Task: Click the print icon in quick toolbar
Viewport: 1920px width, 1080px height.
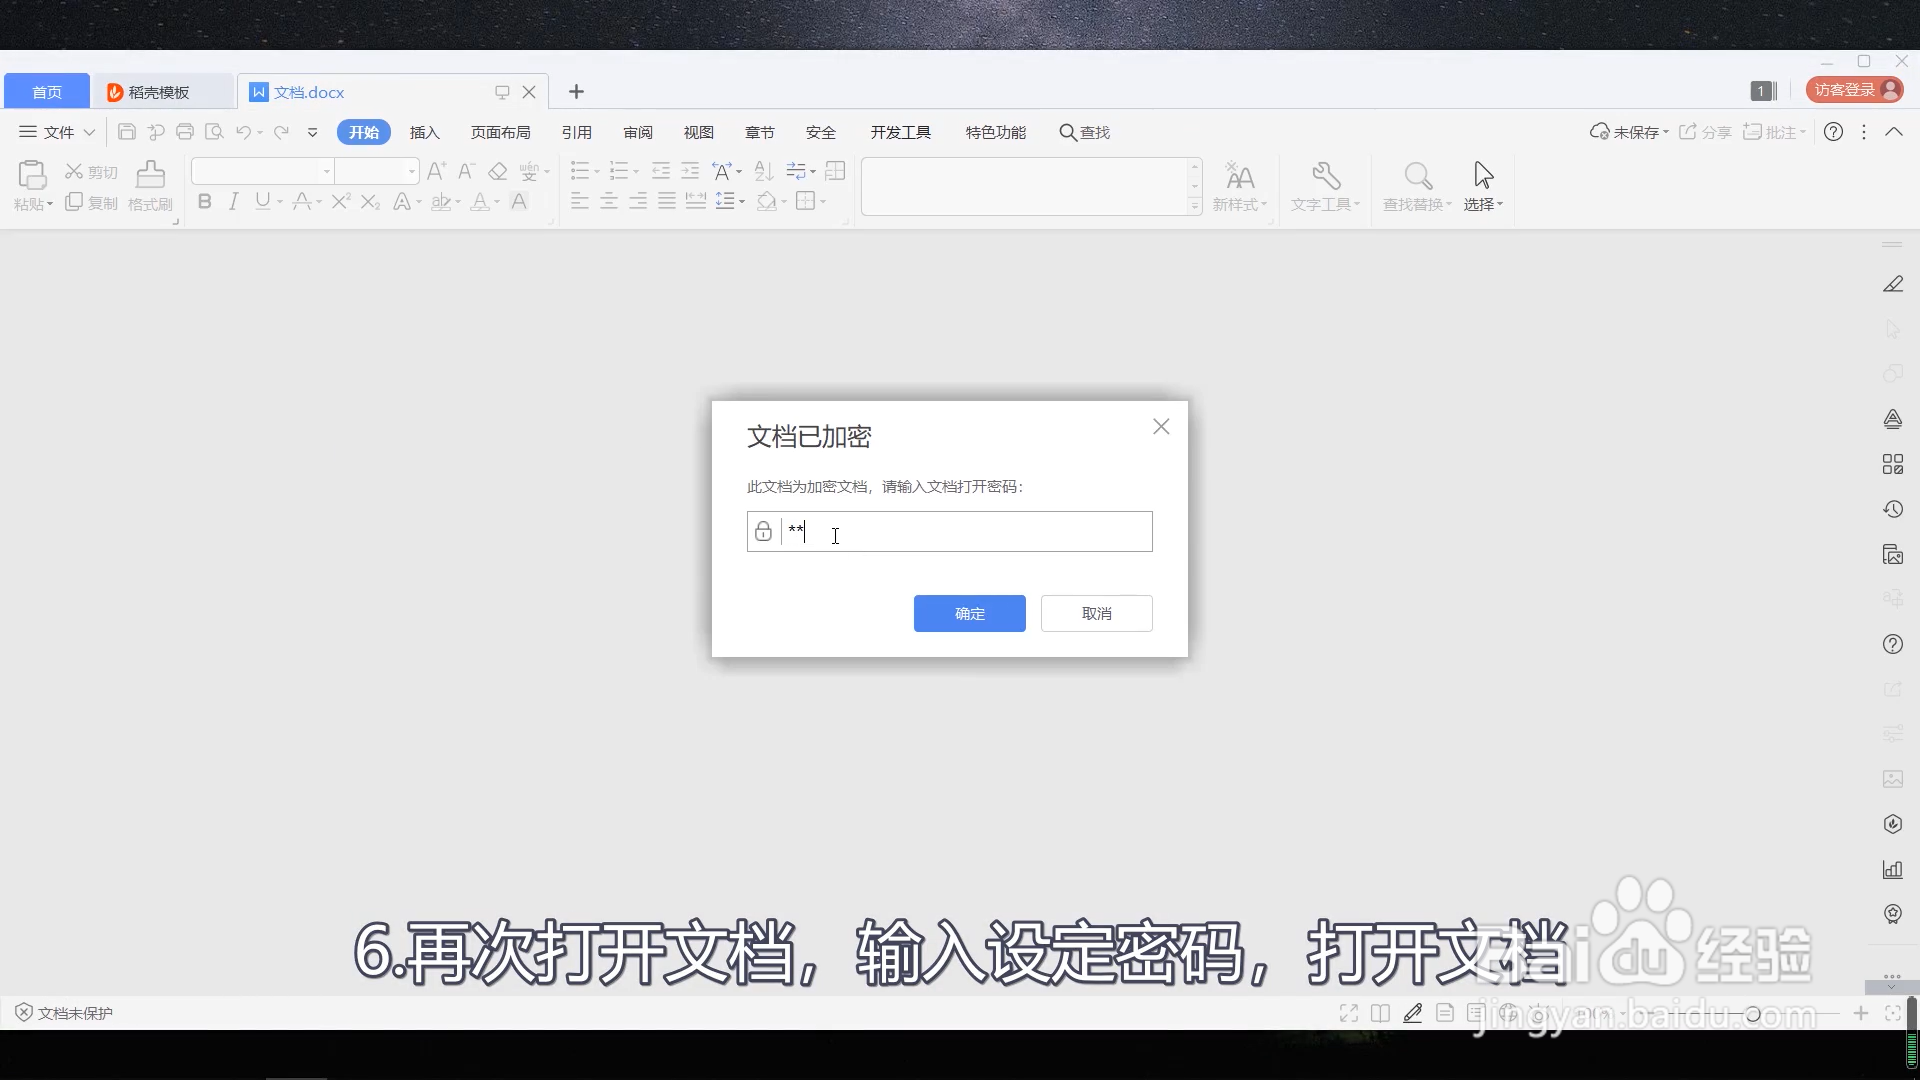Action: pos(184,132)
